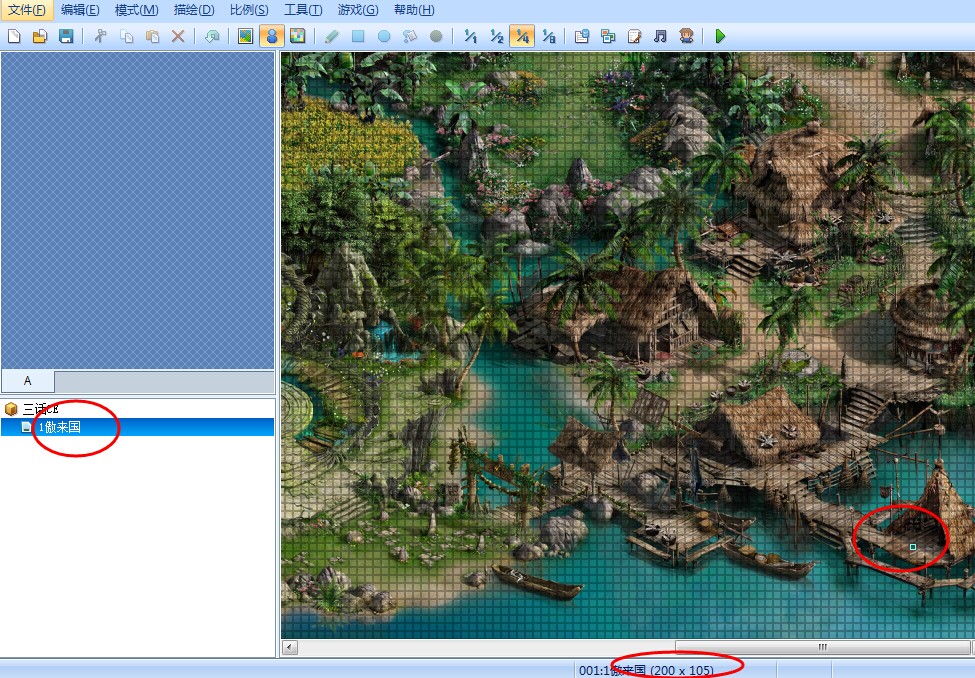
Task: Open a project using the folder icon
Action: (40, 36)
